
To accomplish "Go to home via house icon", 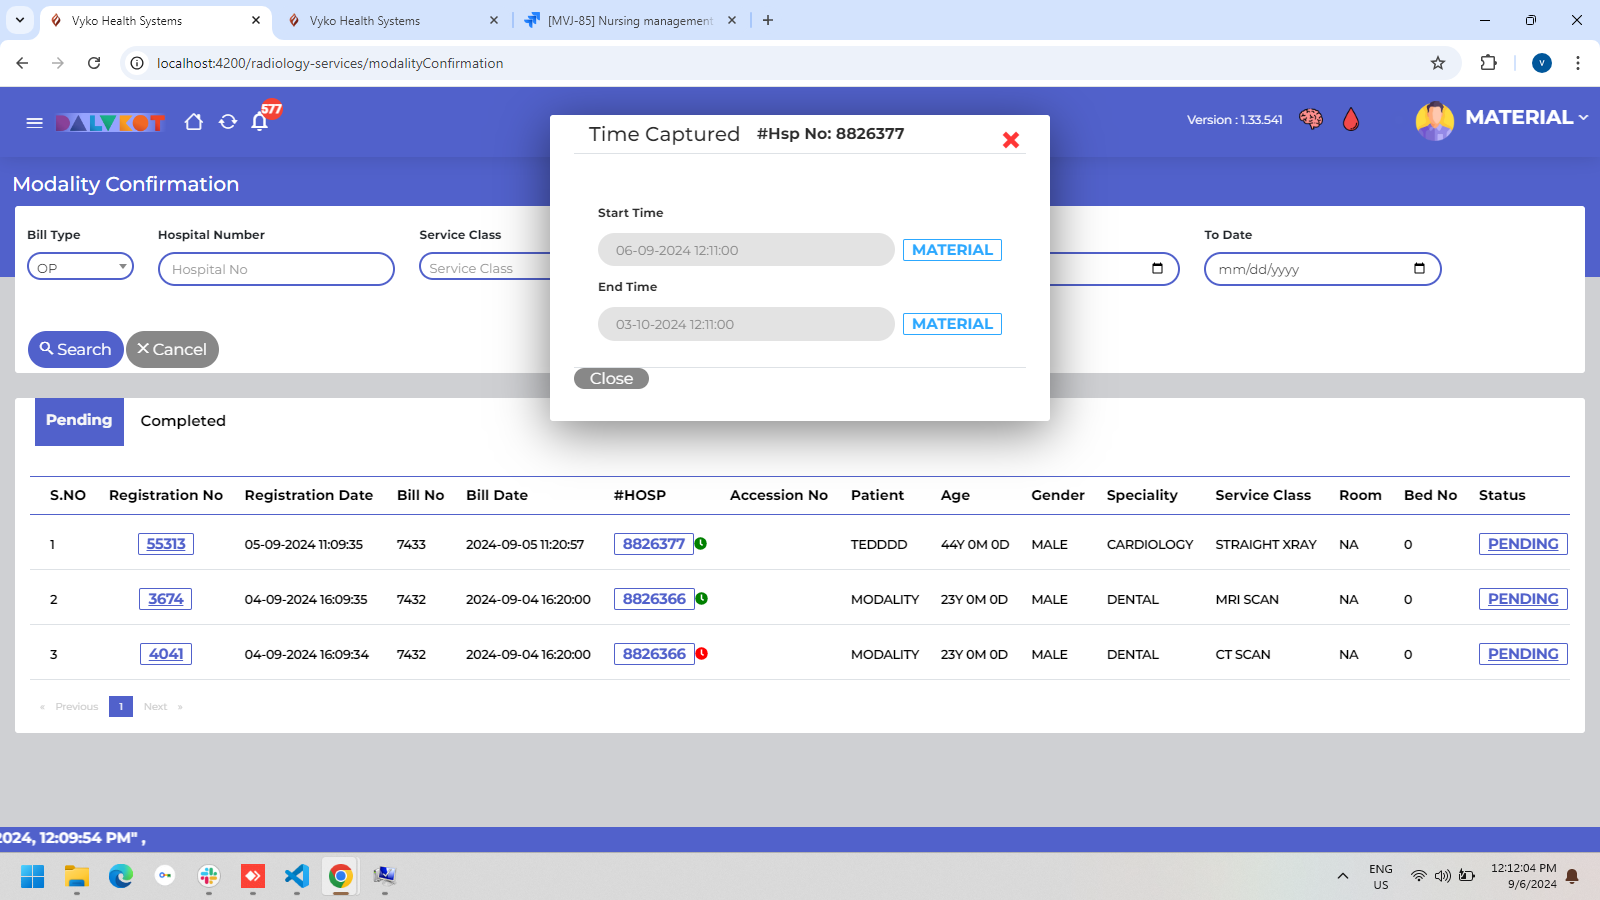I will (x=194, y=122).
